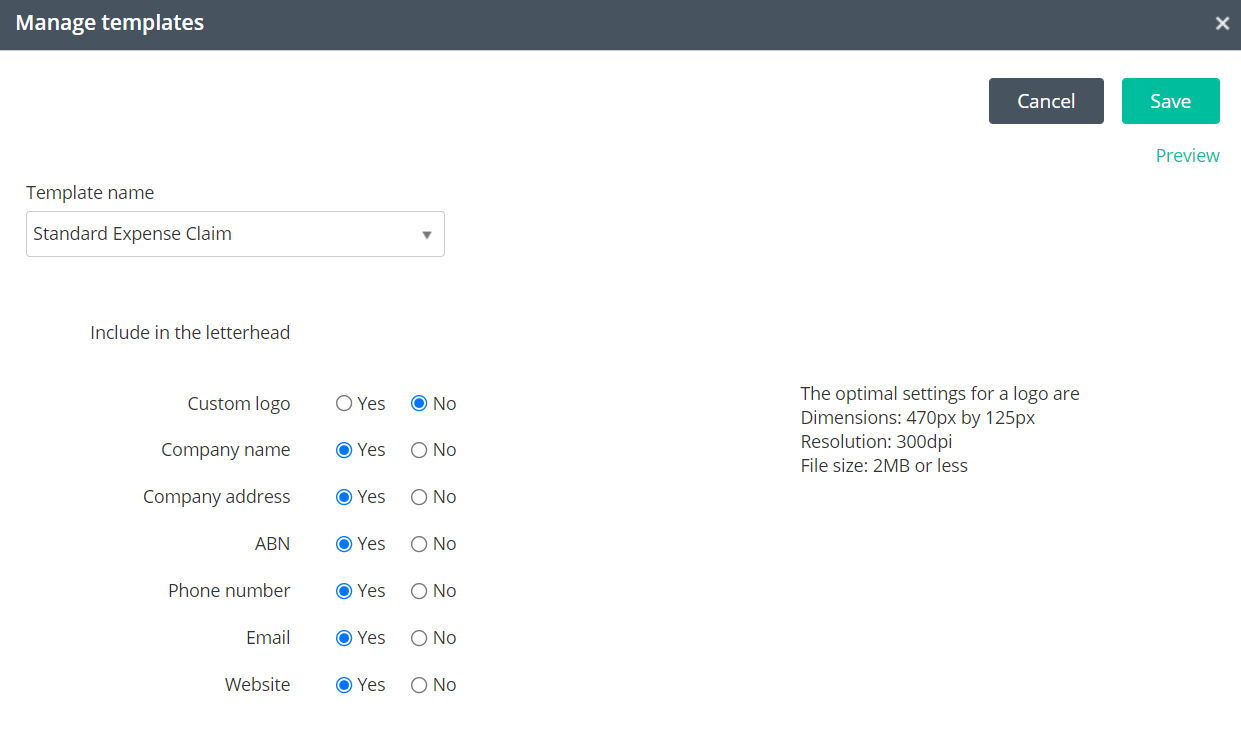Select Yes for Company name
The width and height of the screenshot is (1241, 755).
tap(344, 450)
